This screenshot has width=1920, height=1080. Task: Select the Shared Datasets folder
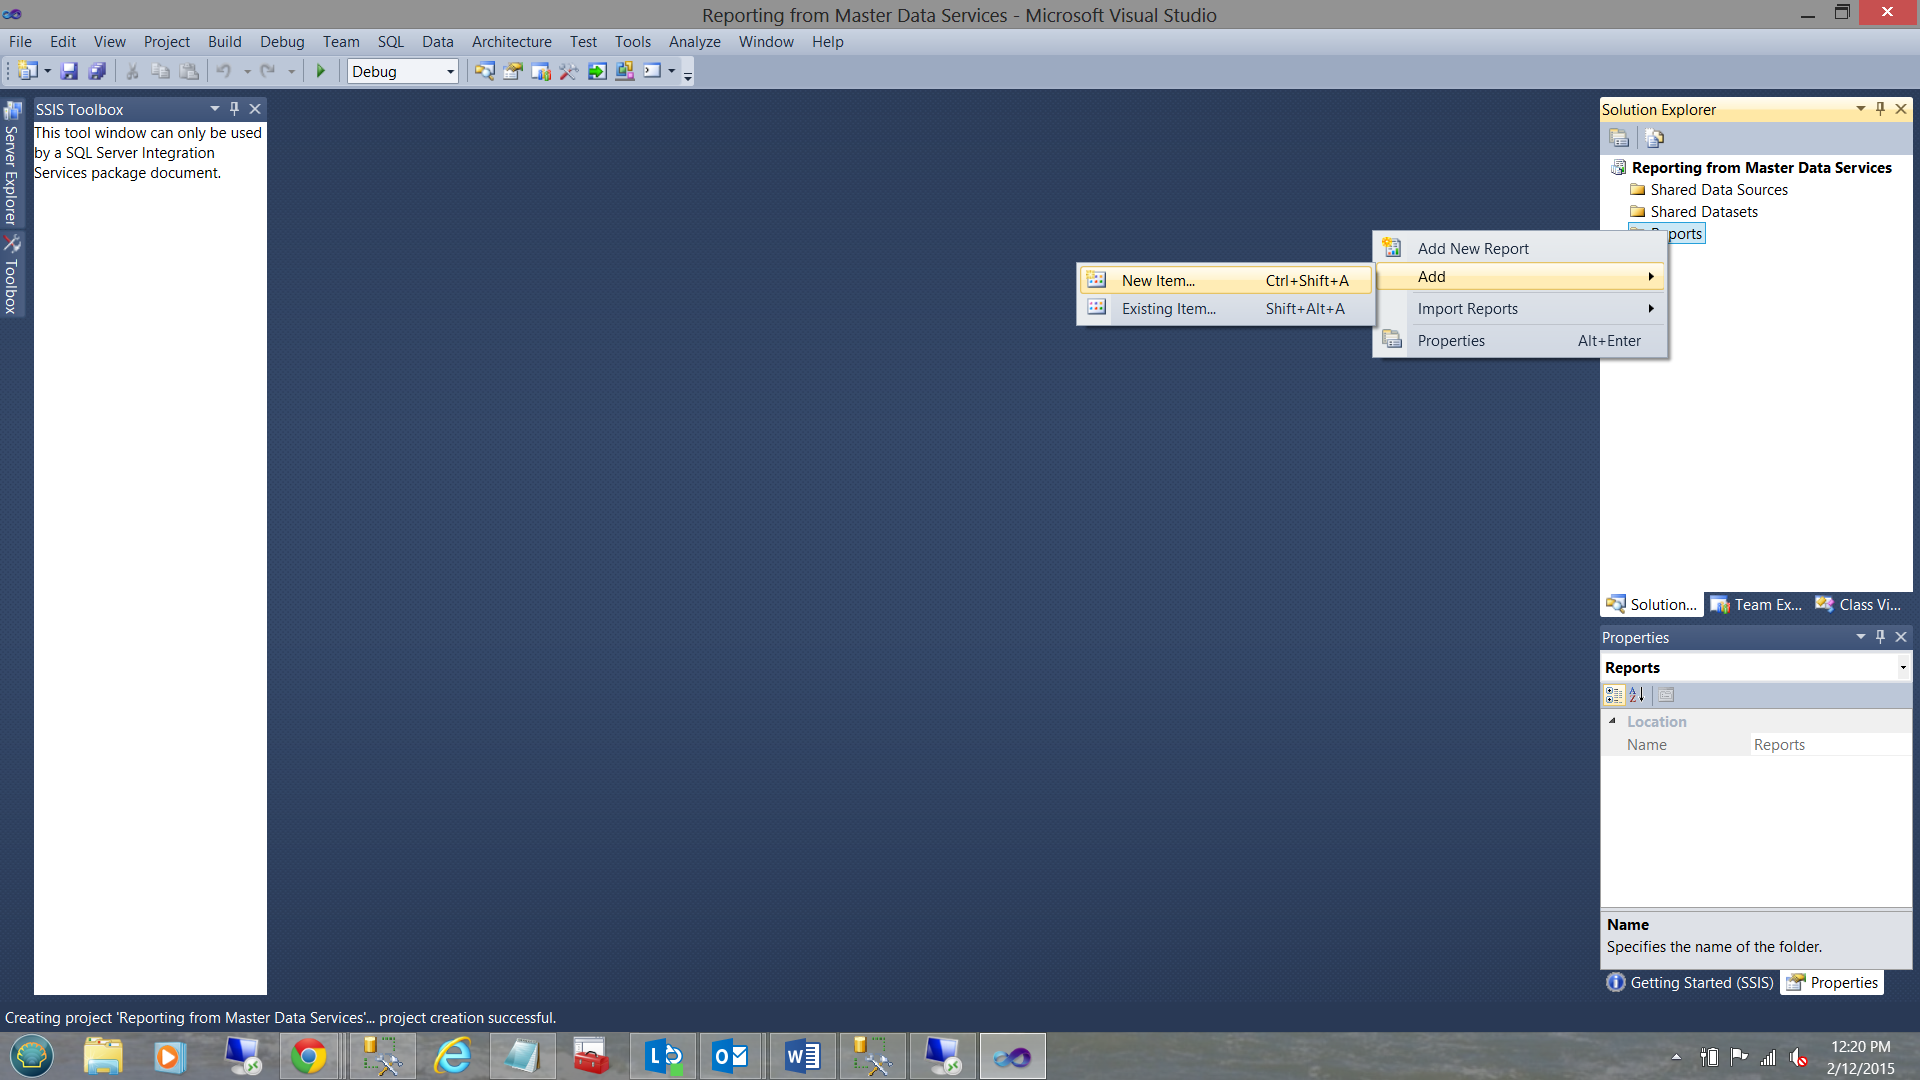(1703, 212)
